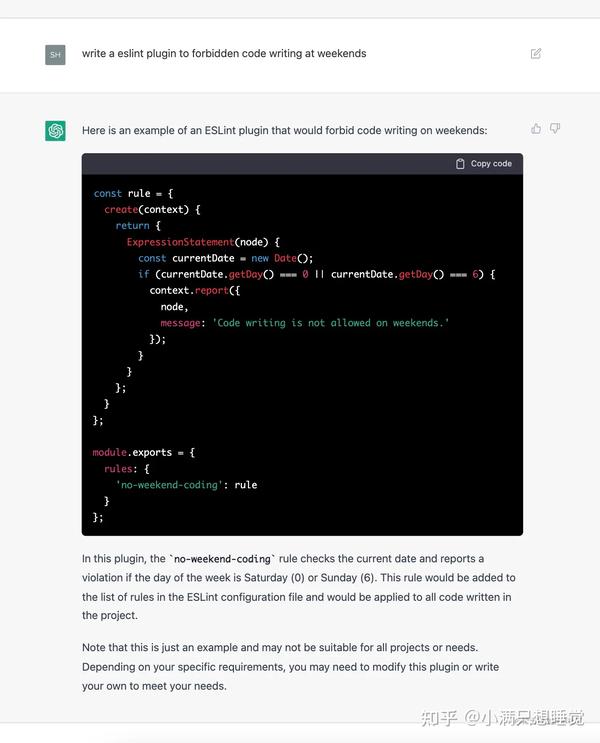The image size is (600, 743).
Task: Click the create(context) line in the code
Action: [152, 209]
